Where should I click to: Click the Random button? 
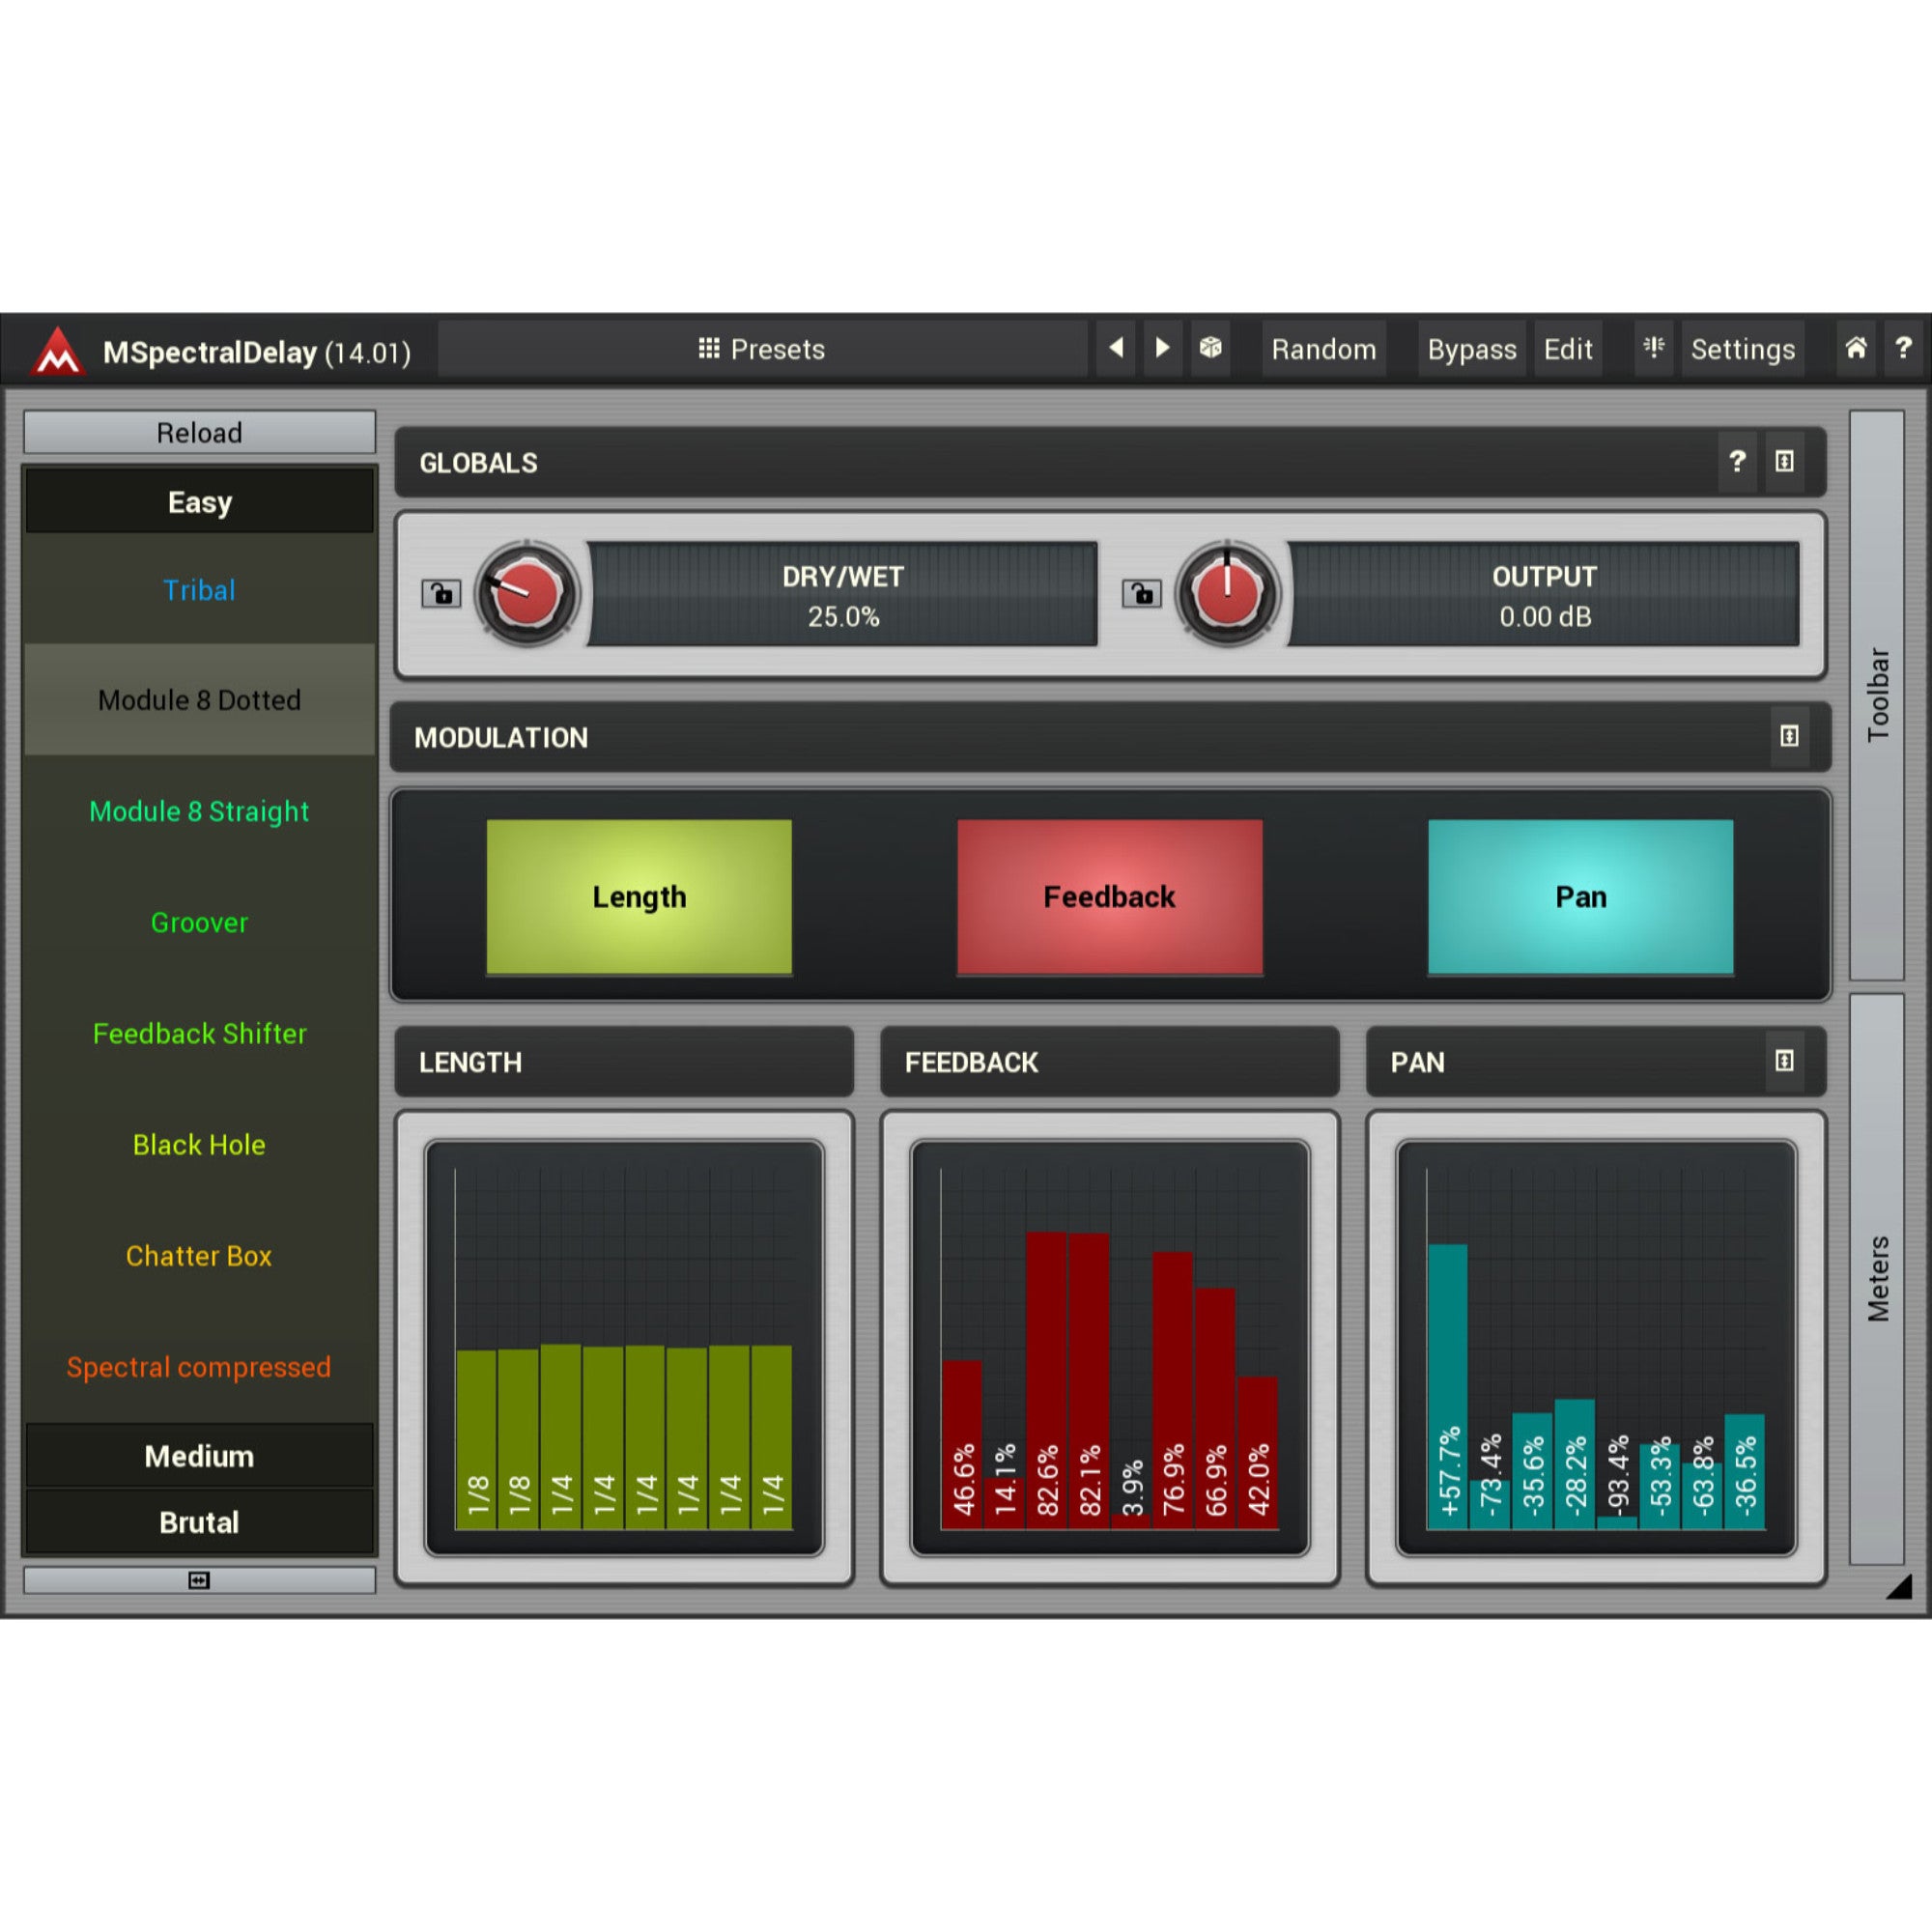pos(1324,349)
